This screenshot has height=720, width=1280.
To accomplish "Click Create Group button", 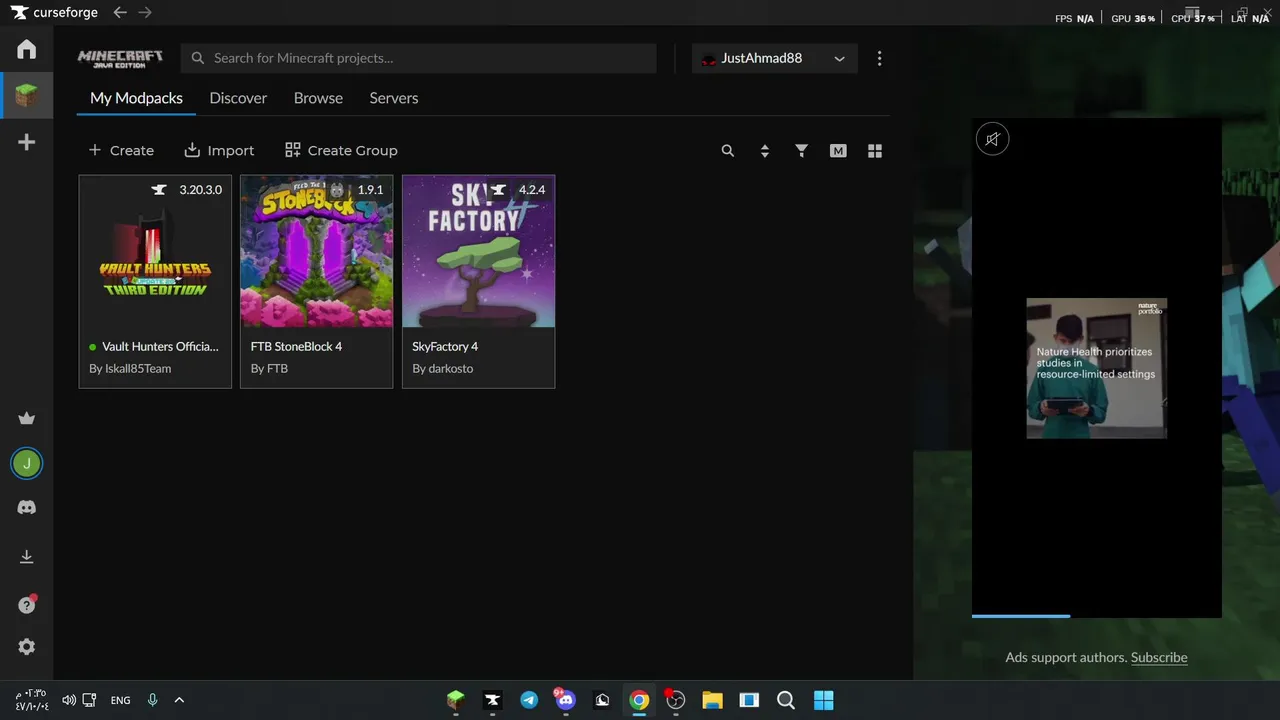I will [341, 150].
